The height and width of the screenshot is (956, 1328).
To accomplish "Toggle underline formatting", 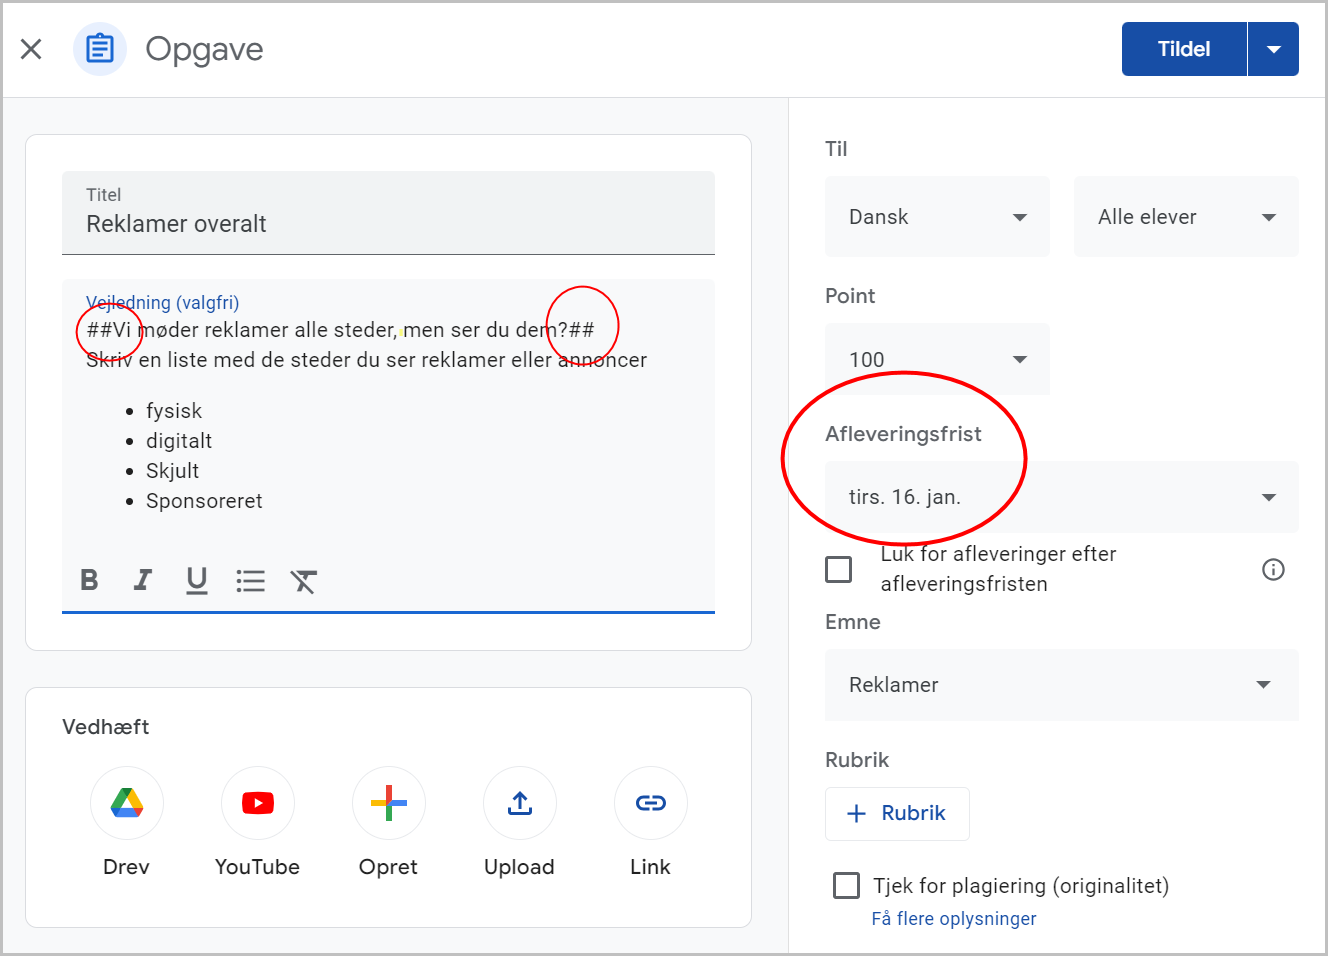I will pyautogui.click(x=197, y=580).
